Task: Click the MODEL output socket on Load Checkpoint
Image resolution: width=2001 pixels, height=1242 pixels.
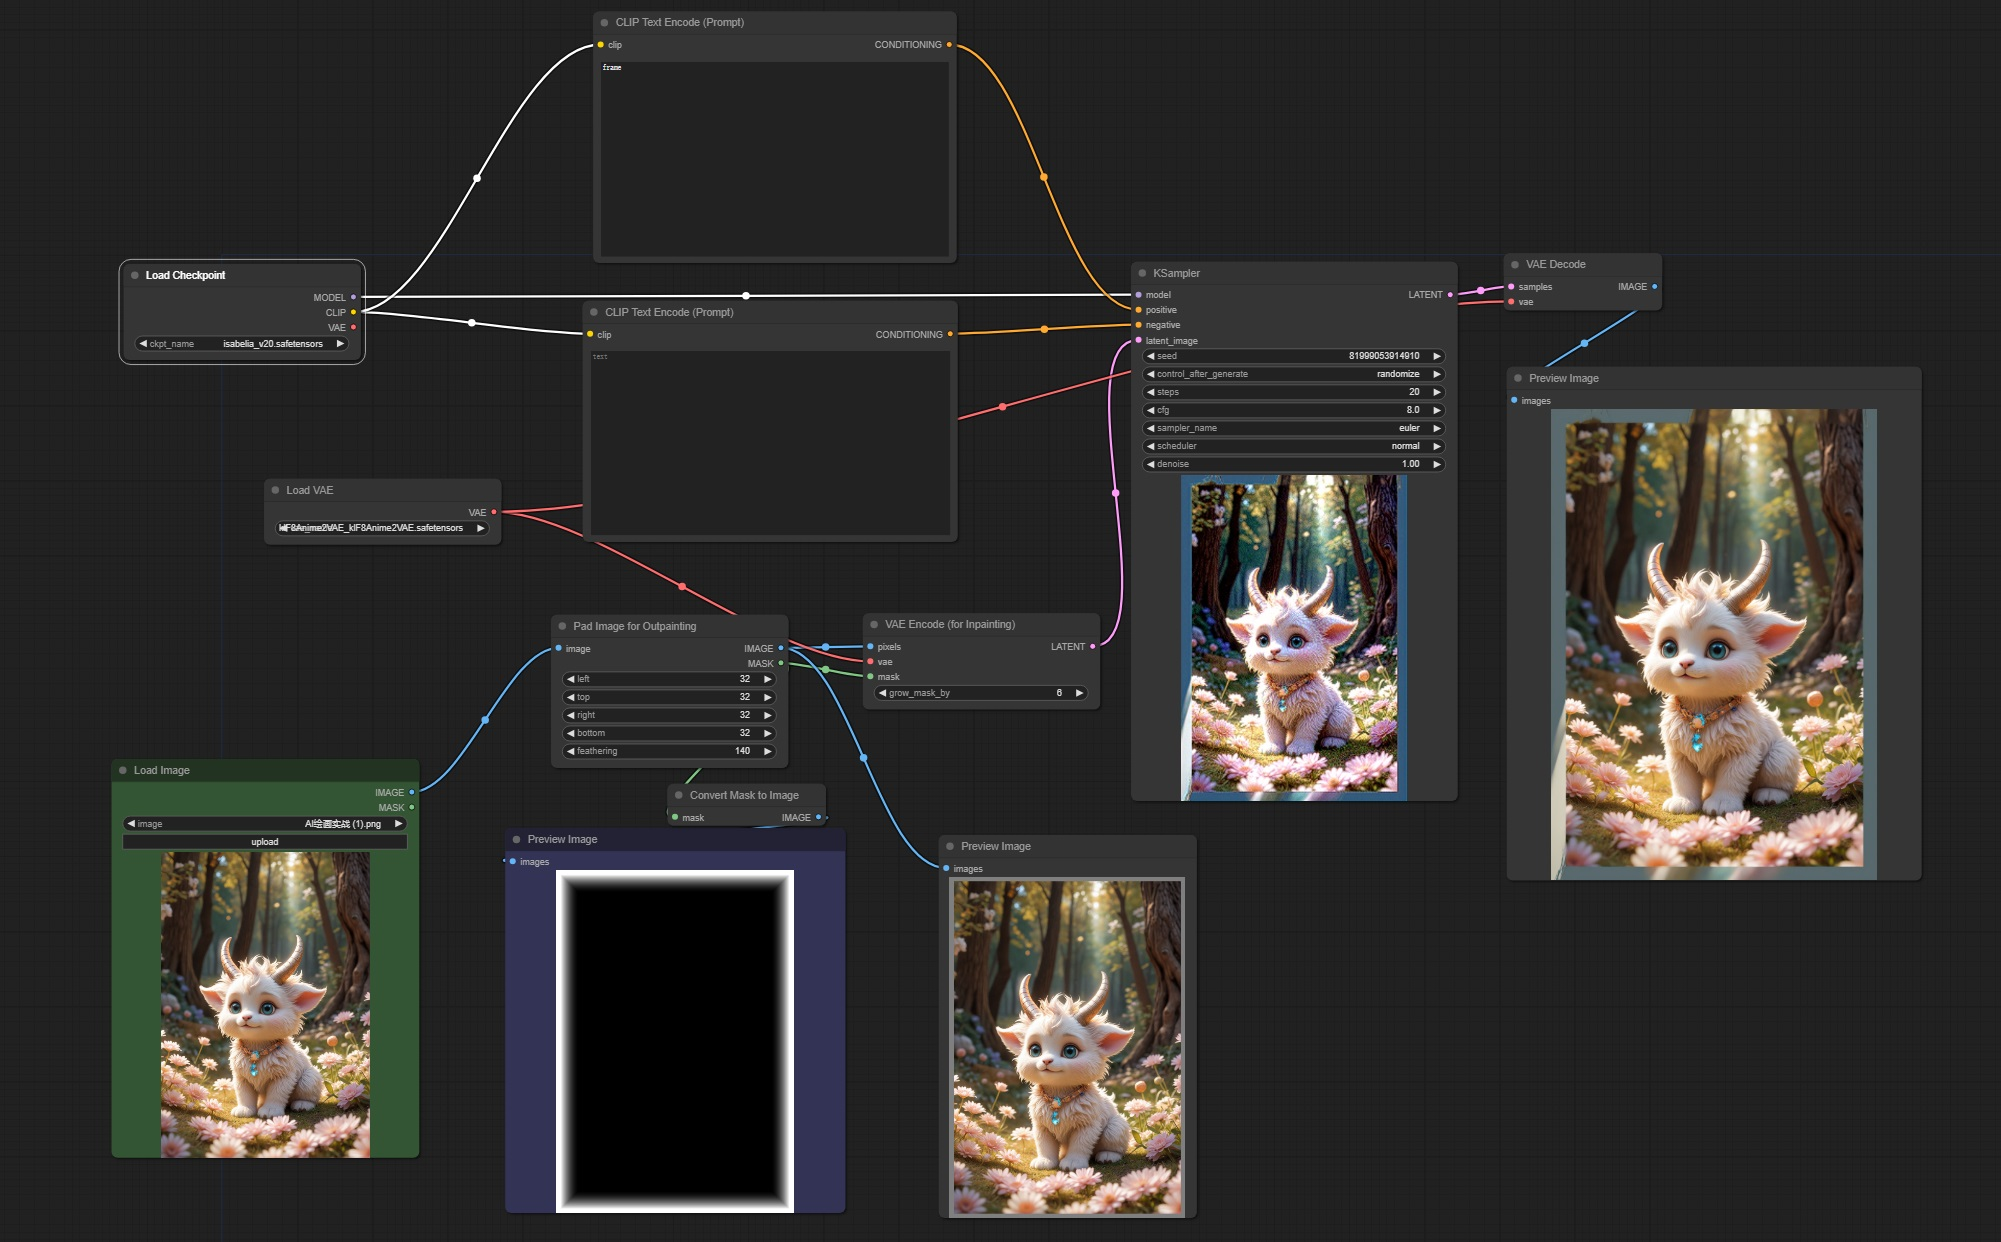Action: click(x=353, y=297)
